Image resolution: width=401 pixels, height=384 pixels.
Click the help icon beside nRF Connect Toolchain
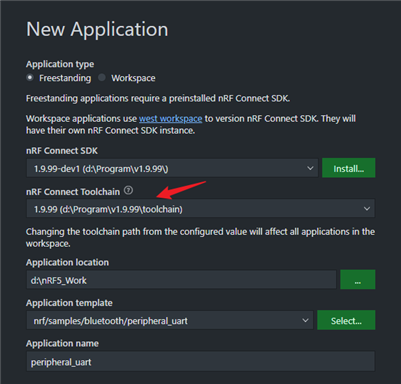128,190
